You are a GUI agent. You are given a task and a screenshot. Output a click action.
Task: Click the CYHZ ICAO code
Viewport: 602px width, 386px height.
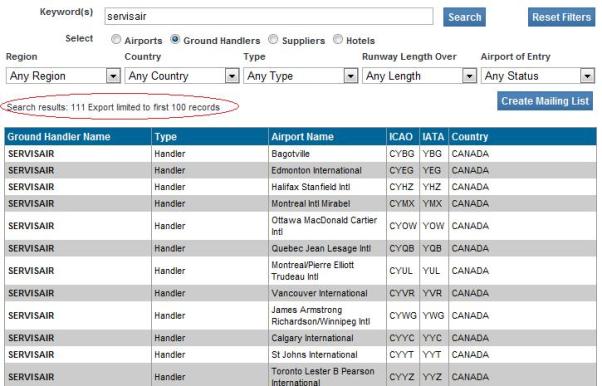coord(401,187)
